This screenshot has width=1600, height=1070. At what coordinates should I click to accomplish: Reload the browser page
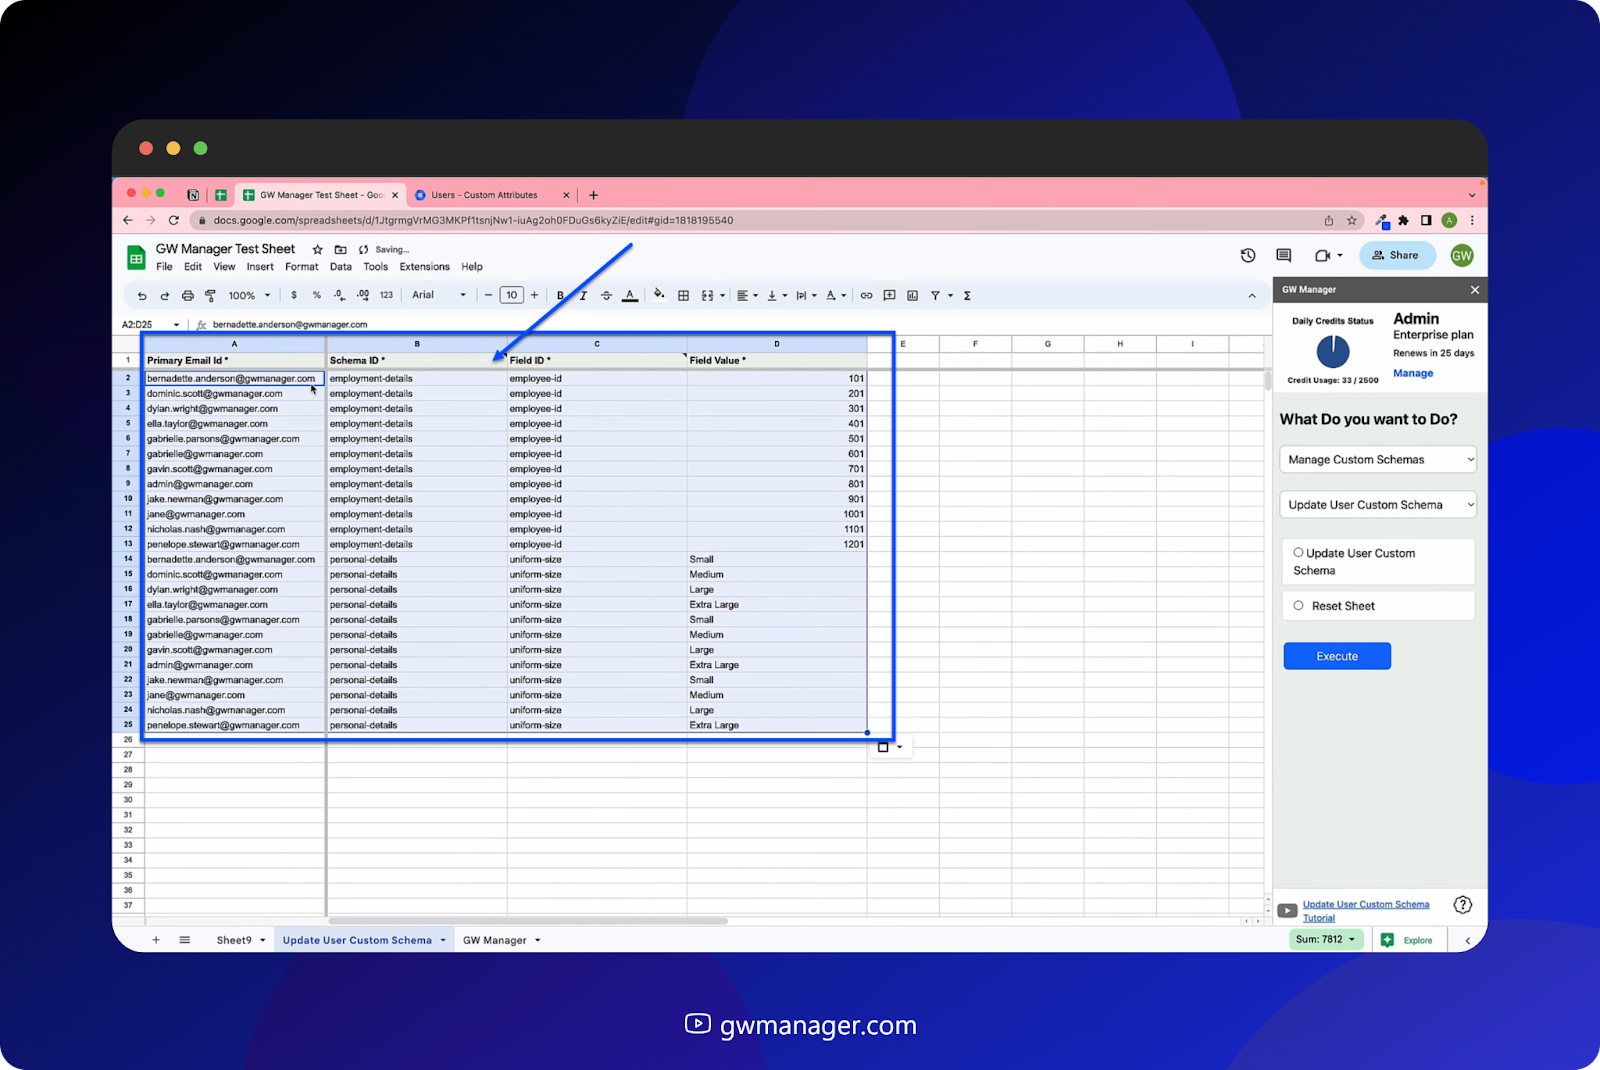[174, 221]
